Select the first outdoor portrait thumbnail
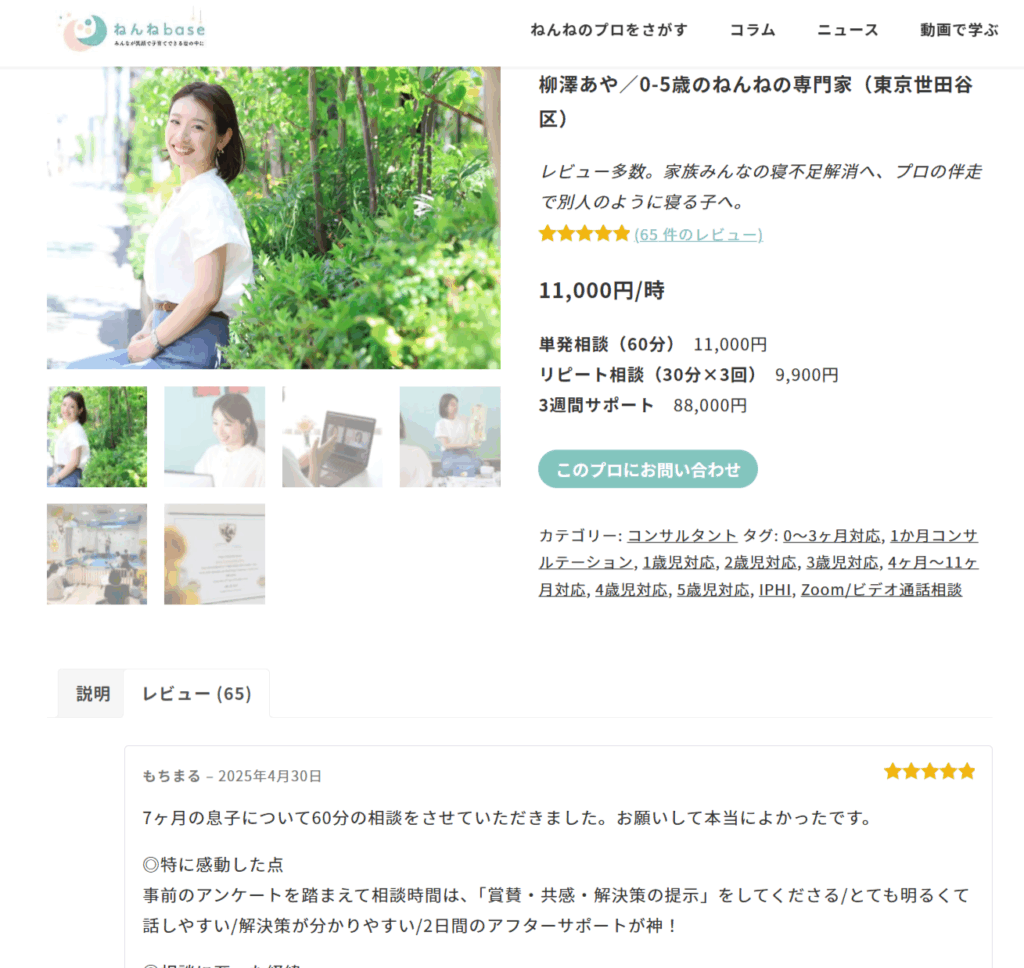This screenshot has width=1024, height=968. click(x=97, y=436)
